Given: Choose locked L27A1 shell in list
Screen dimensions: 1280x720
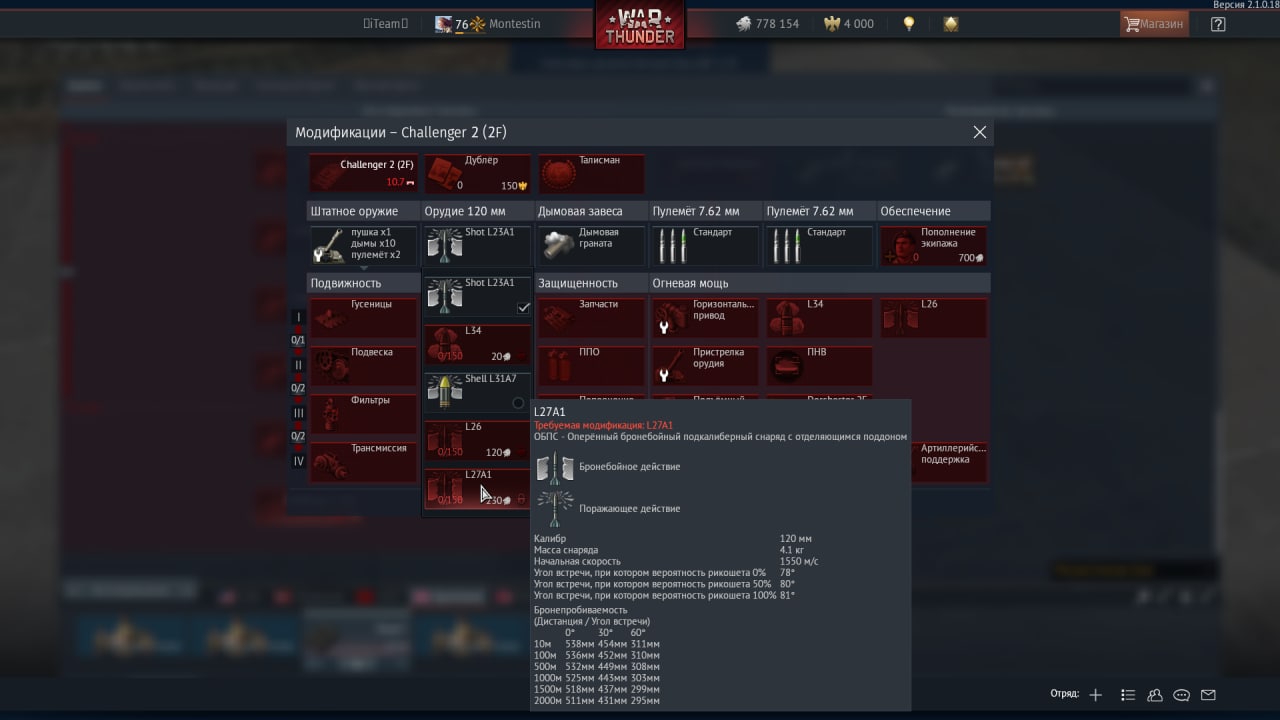Looking at the screenshot, I should pos(477,488).
